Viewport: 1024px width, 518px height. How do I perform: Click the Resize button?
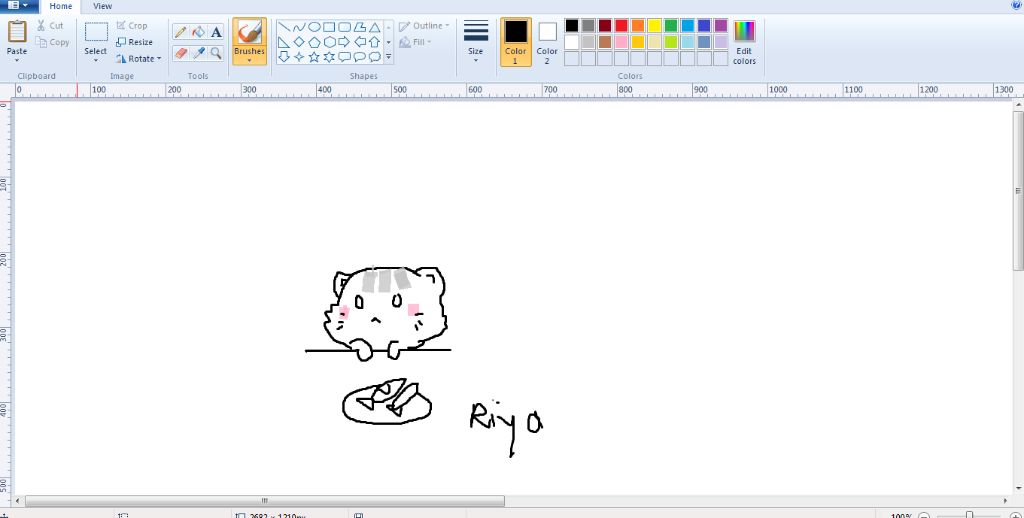(135, 42)
